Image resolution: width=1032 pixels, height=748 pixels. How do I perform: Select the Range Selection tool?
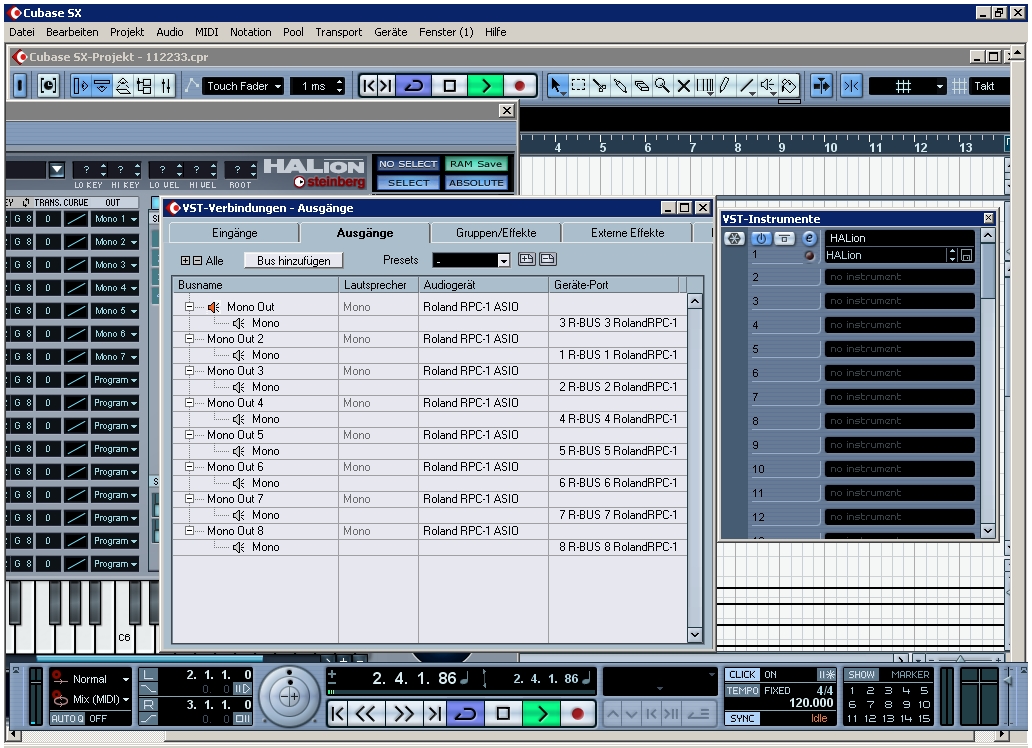[579, 86]
